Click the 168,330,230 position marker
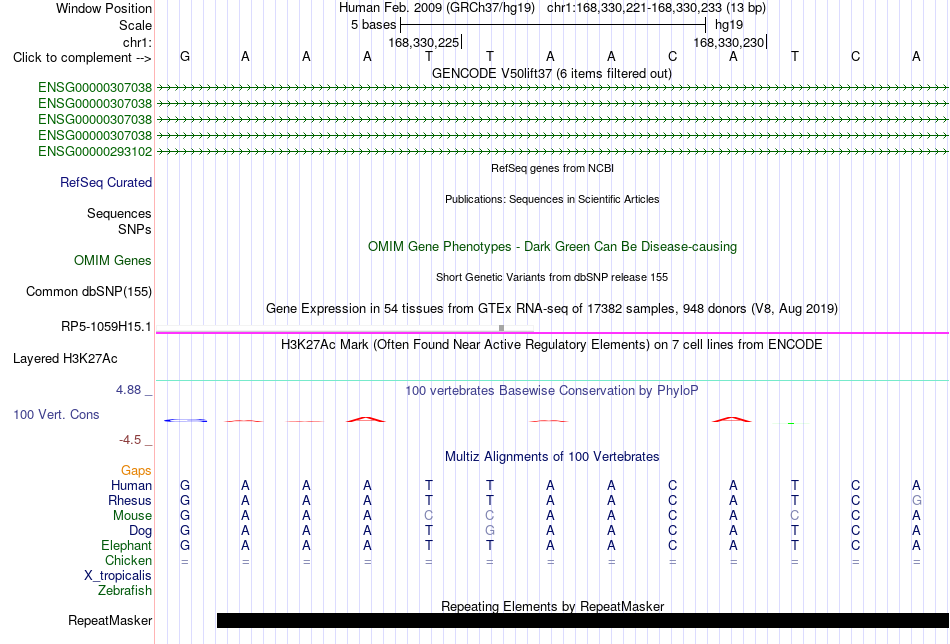 click(x=729, y=43)
